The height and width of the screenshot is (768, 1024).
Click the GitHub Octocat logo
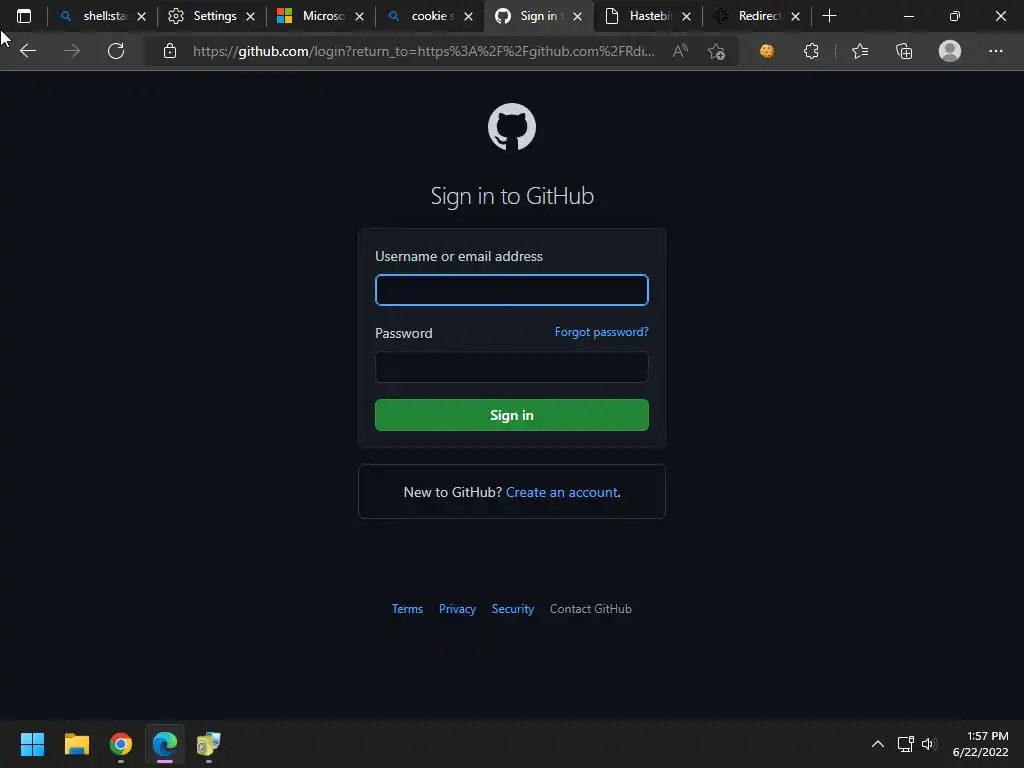click(511, 127)
